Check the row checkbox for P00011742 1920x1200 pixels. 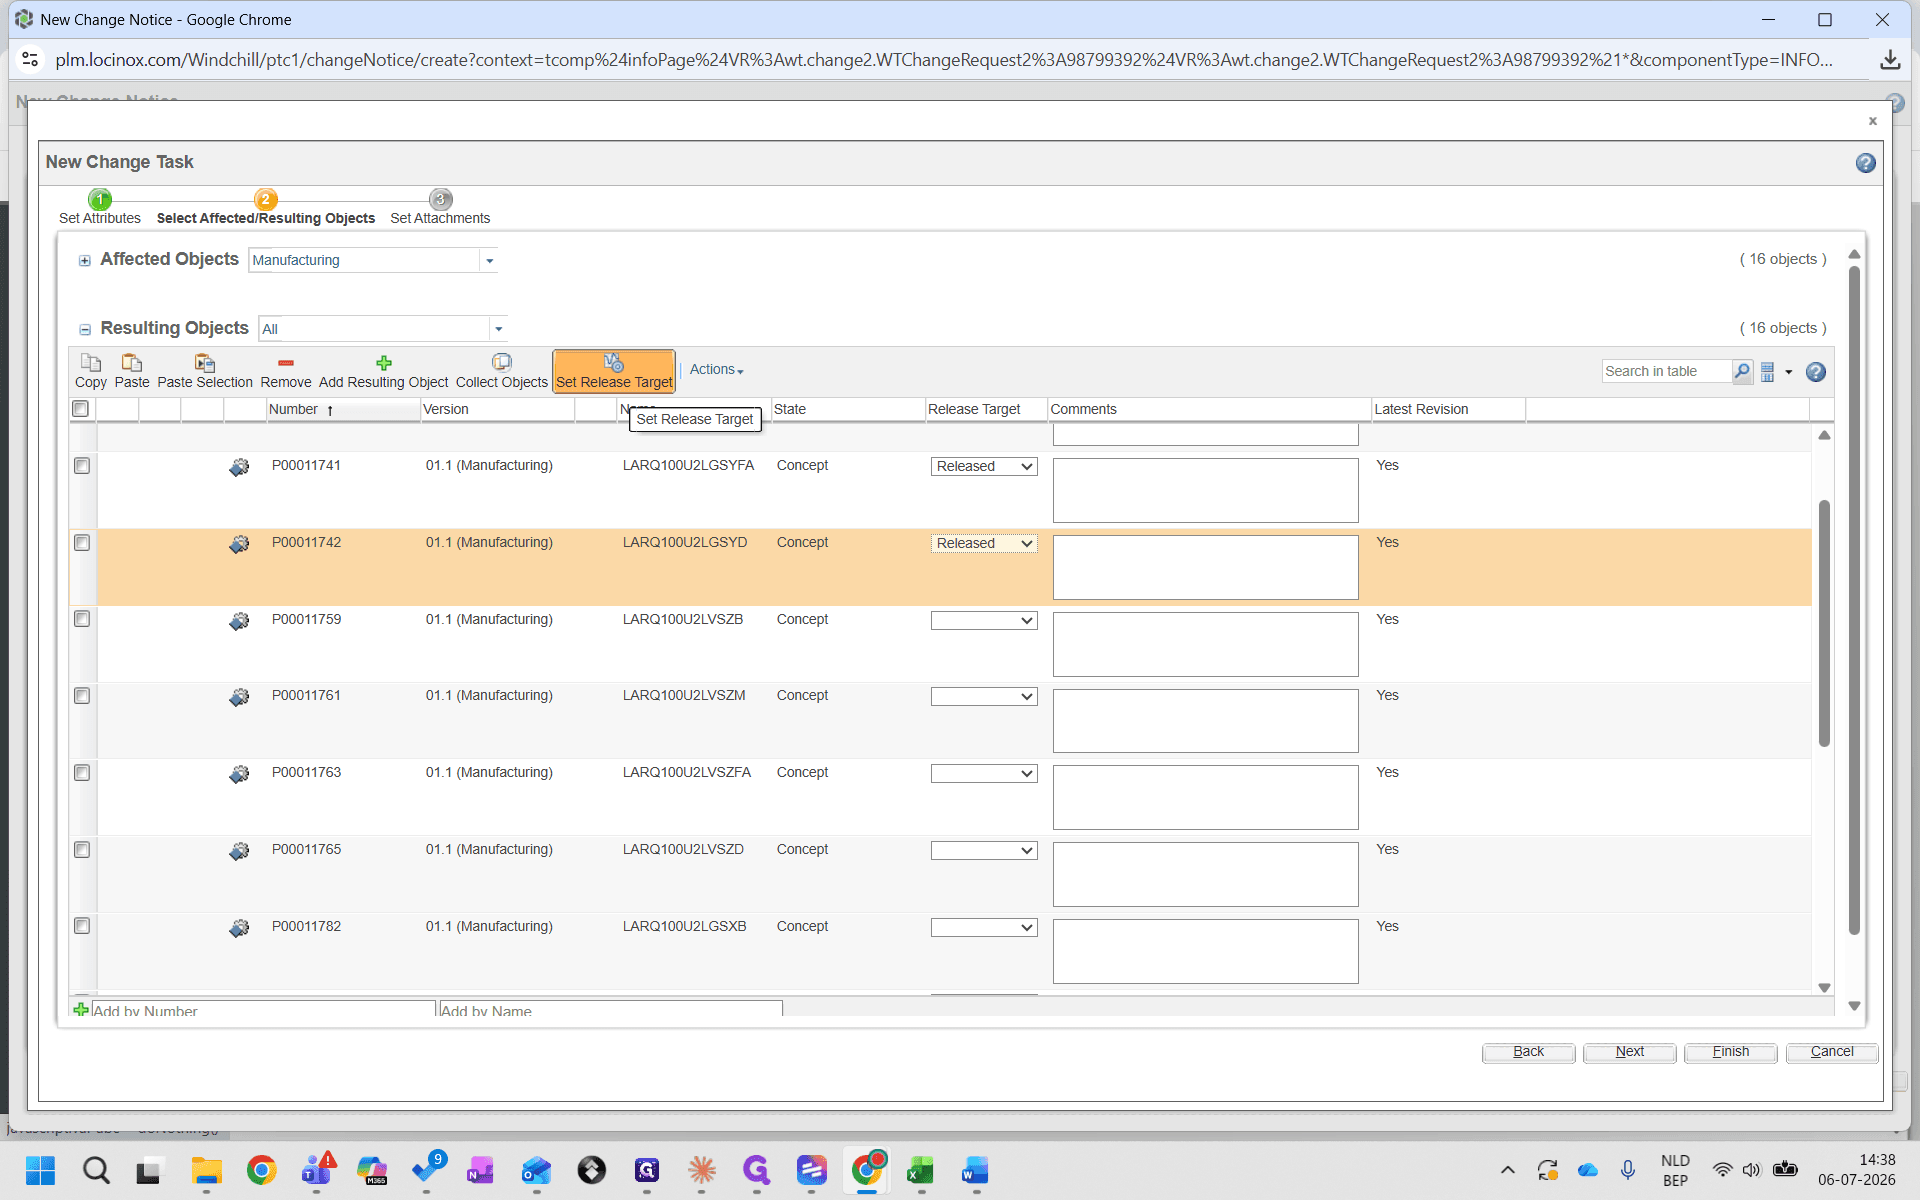82,542
